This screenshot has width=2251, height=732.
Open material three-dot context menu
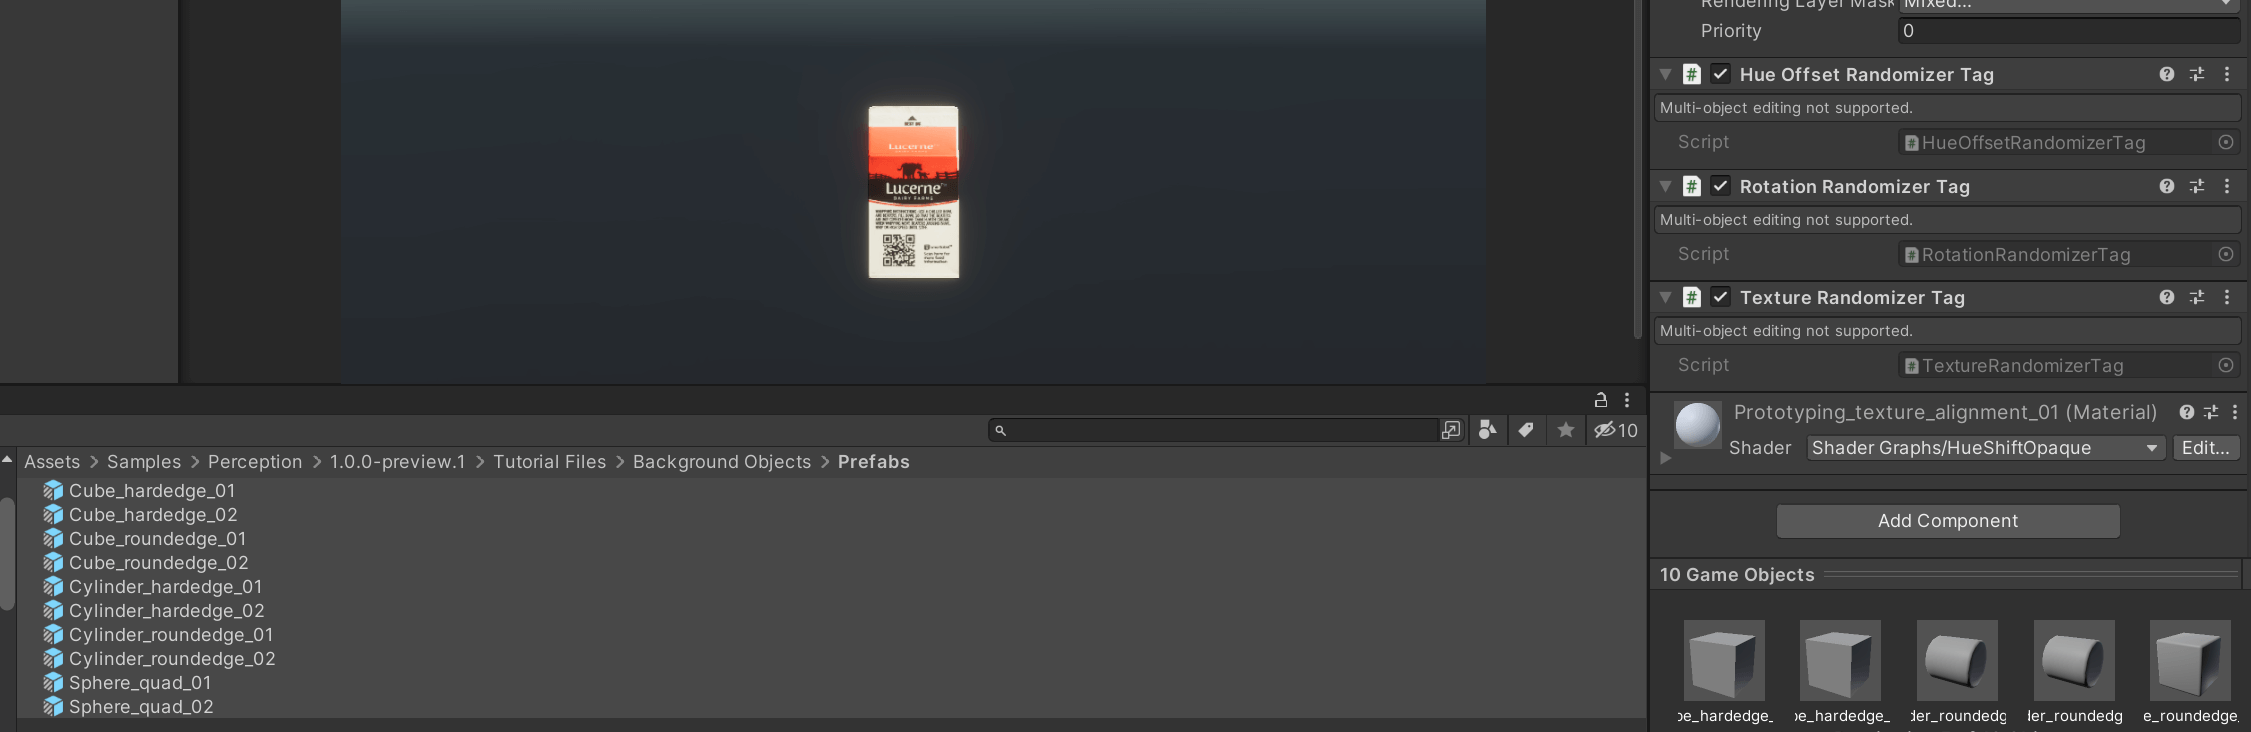click(x=2235, y=412)
